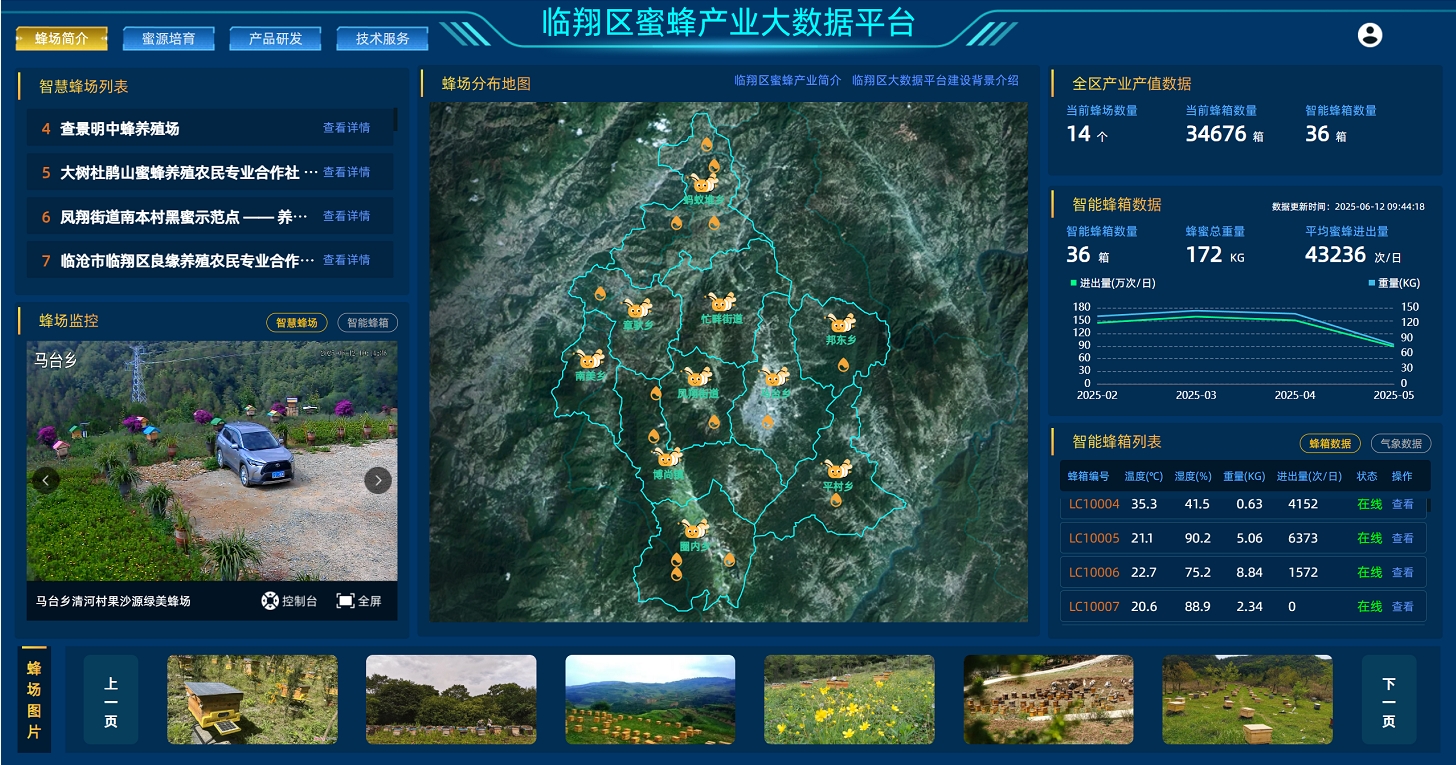Click the left arrow on camera carousel
Viewport: 1456px width, 765px height.
point(46,480)
